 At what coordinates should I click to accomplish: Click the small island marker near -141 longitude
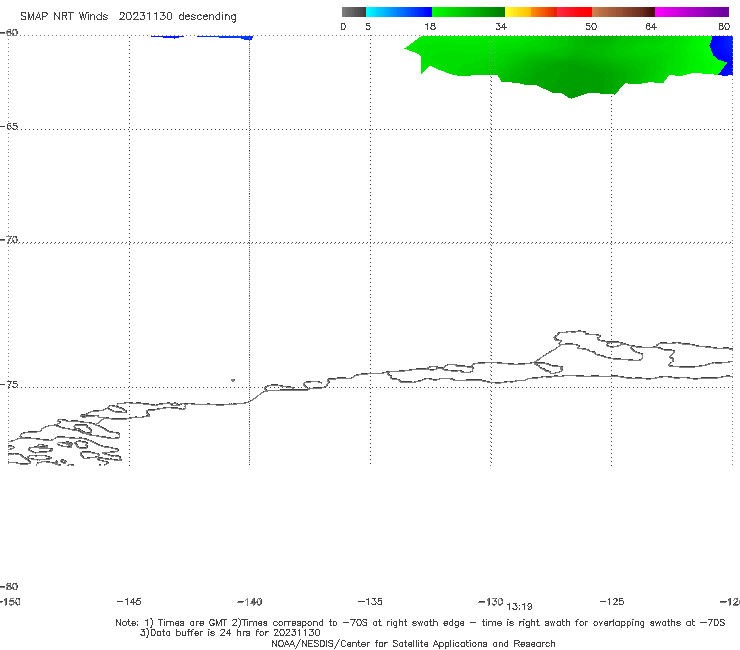pyautogui.click(x=233, y=380)
